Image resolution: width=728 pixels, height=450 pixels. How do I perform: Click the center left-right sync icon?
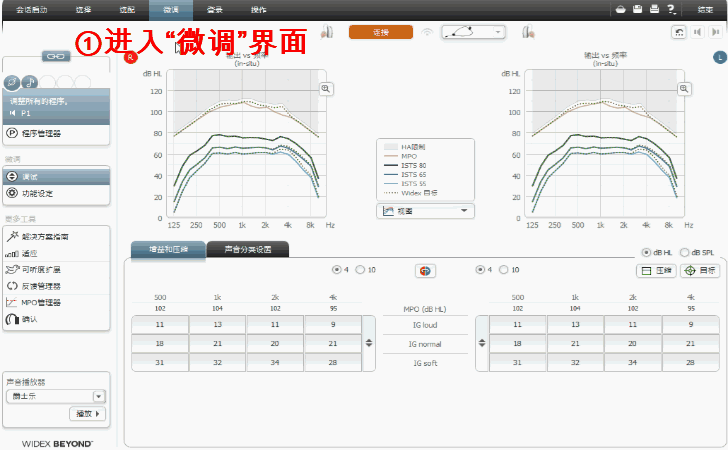pyautogui.click(x=425, y=270)
